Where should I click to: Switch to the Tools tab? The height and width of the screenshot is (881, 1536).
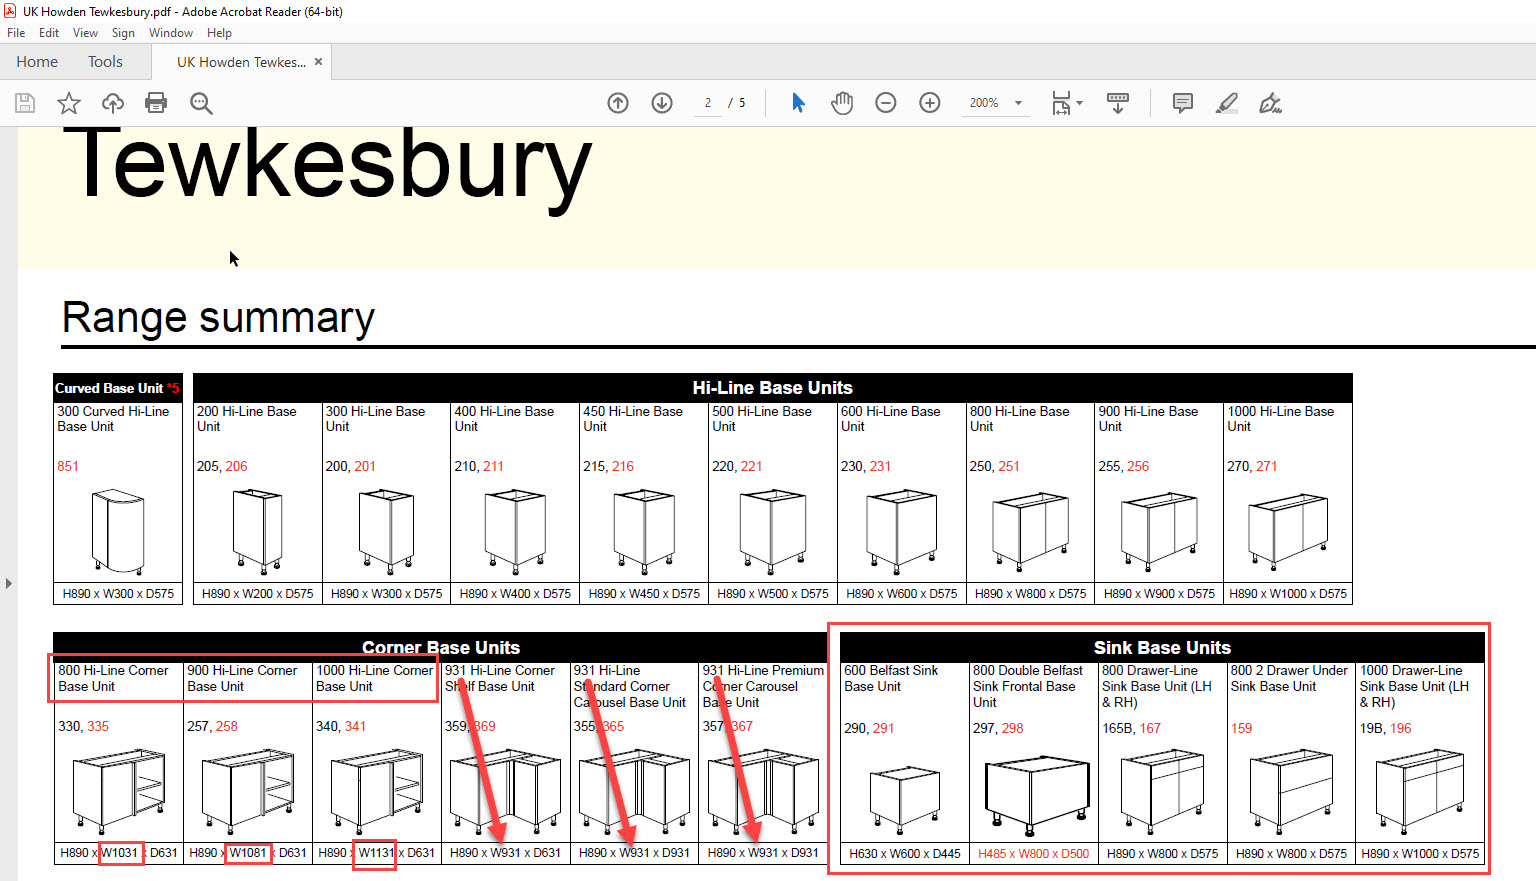coord(105,62)
